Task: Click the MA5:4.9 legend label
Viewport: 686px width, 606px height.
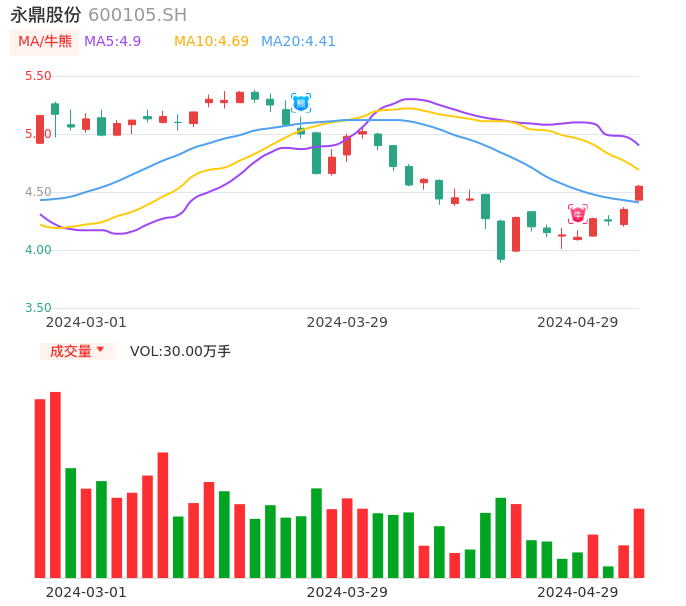Action: point(112,42)
